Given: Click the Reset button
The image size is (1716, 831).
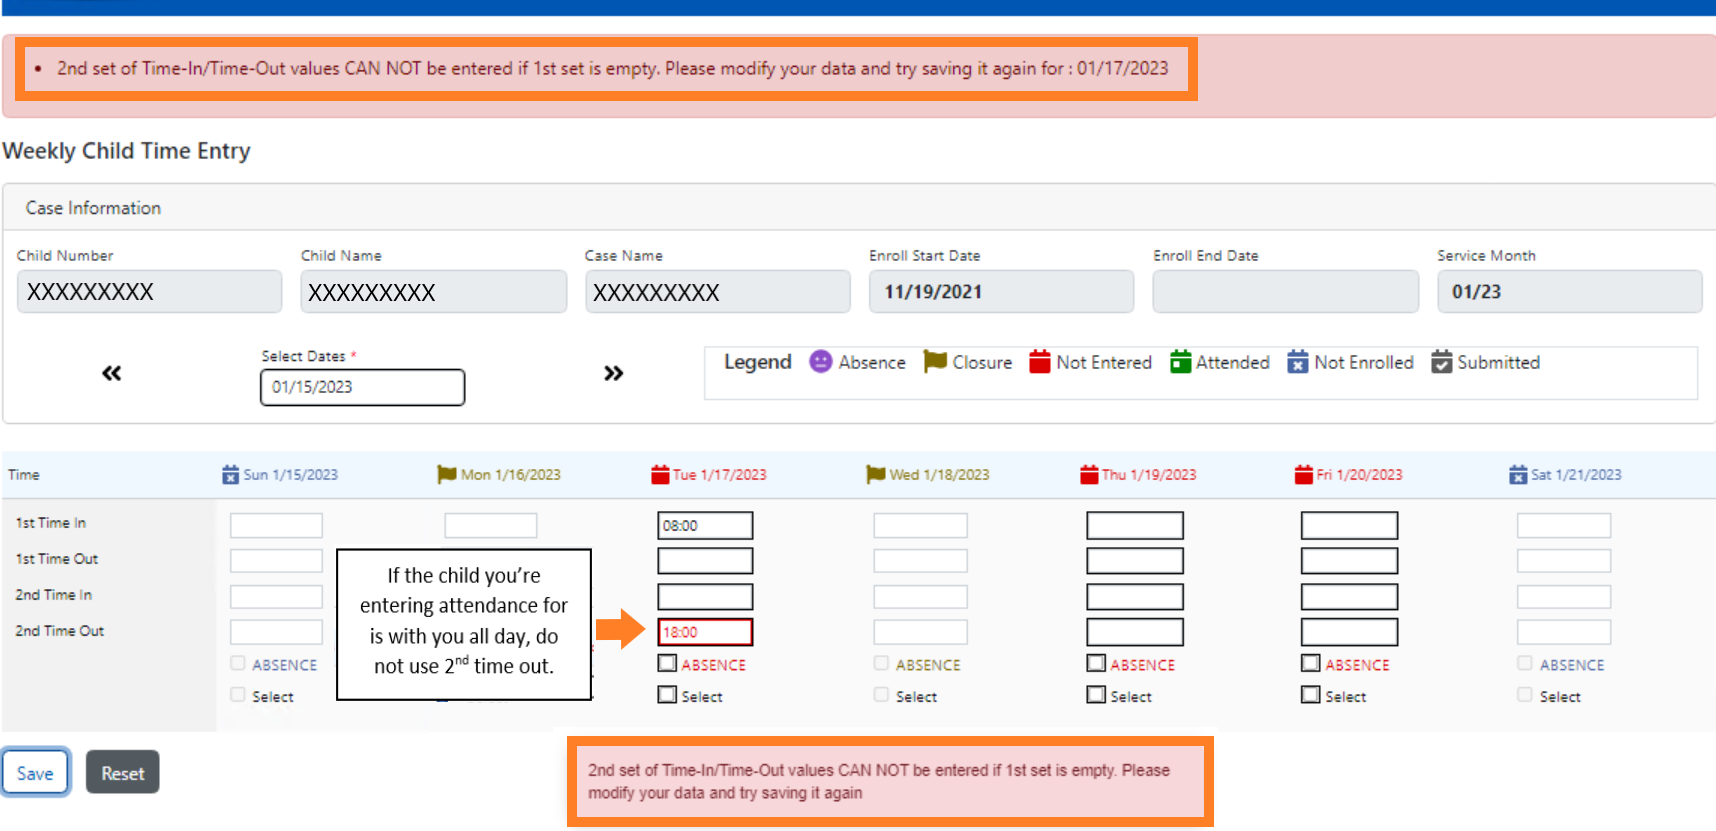Looking at the screenshot, I should [122, 772].
